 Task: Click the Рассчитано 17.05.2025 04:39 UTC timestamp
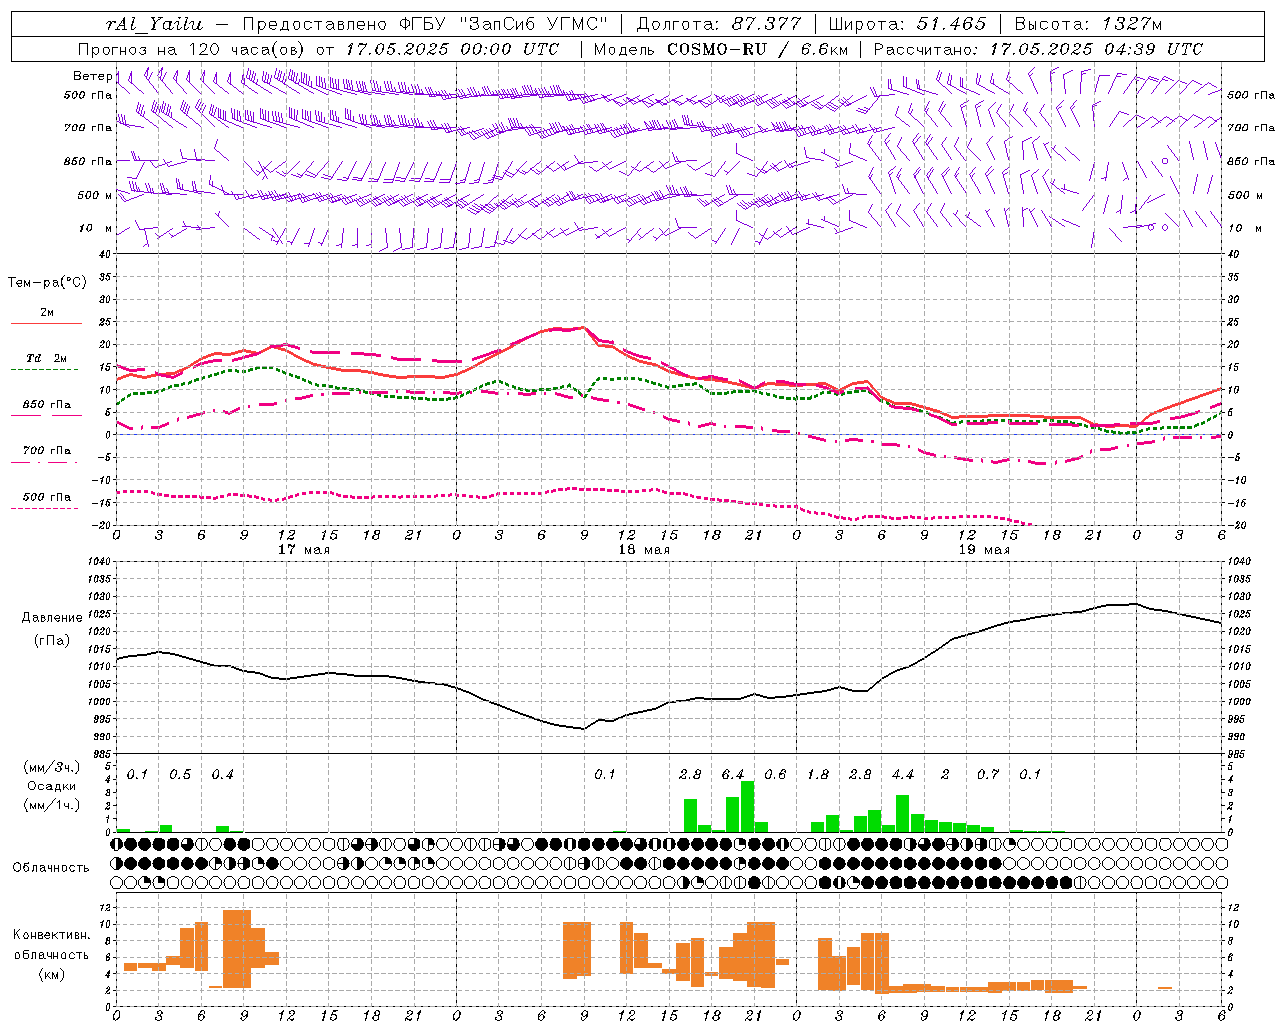1038,49
